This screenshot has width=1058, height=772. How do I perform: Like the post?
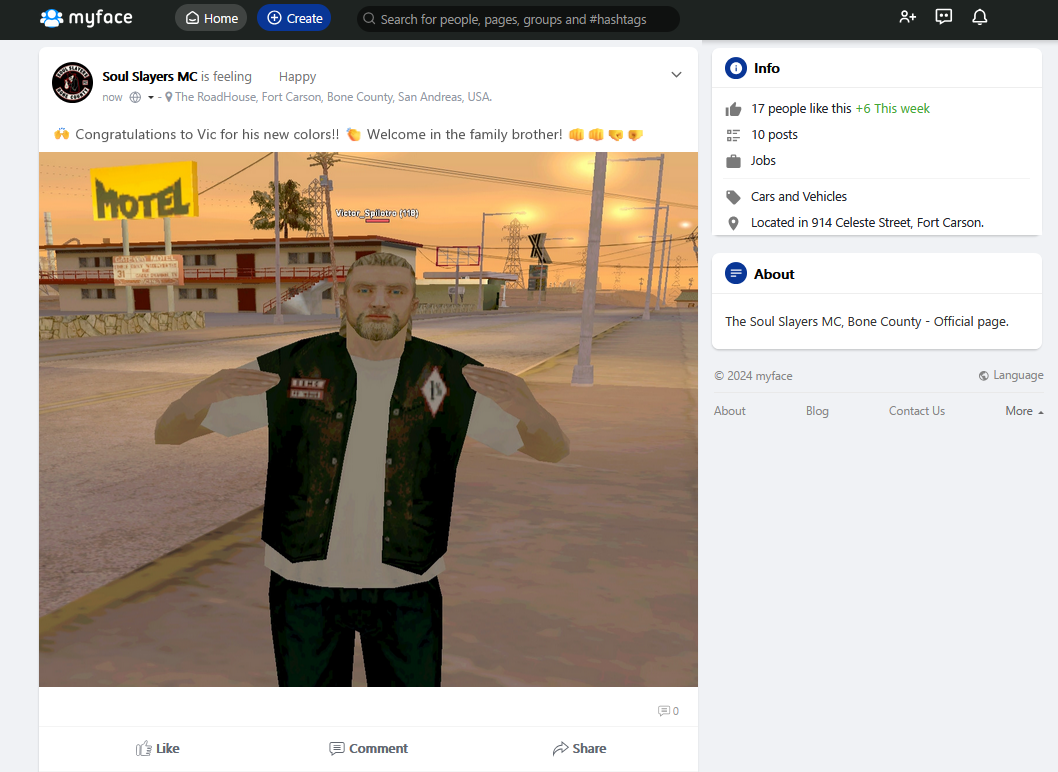pyautogui.click(x=157, y=748)
